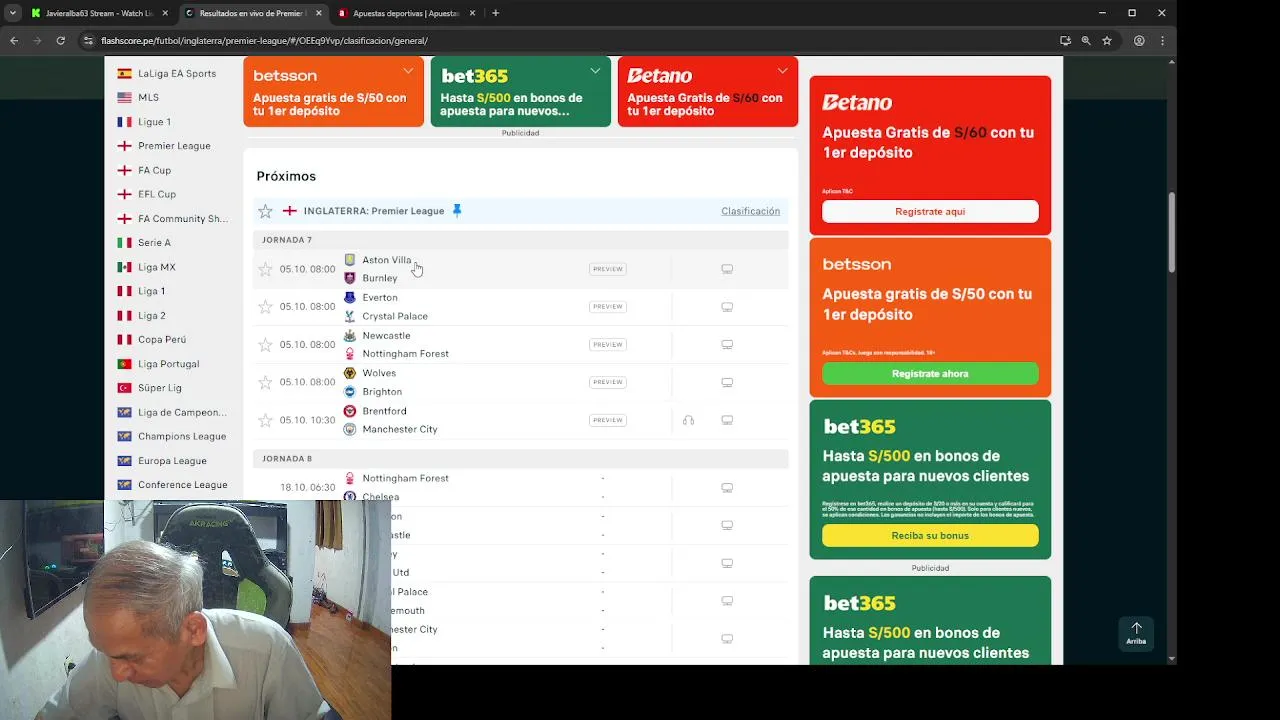Click the Crystal Palace team crest
This screenshot has width=1280, height=720.
coord(350,316)
